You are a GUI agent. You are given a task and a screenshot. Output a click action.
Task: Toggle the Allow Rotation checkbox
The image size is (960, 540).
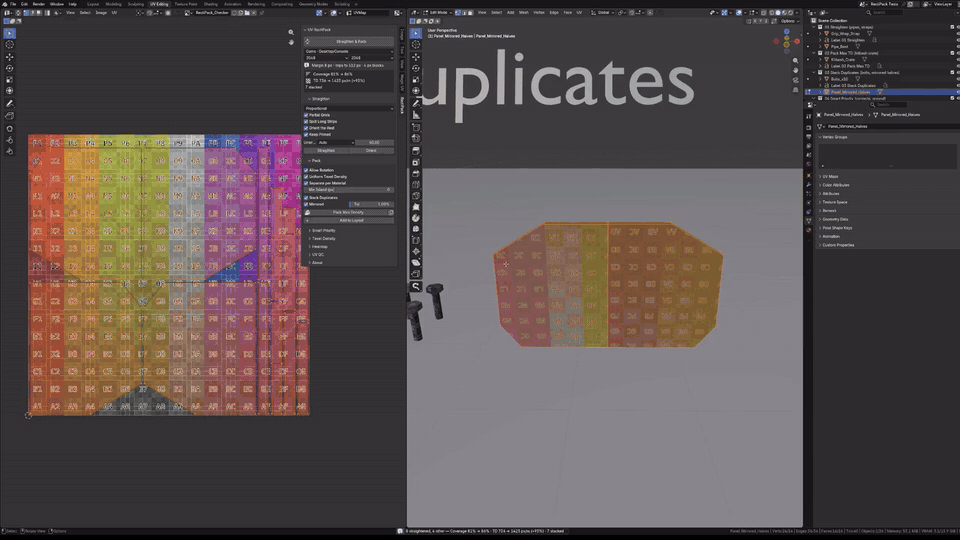306,170
